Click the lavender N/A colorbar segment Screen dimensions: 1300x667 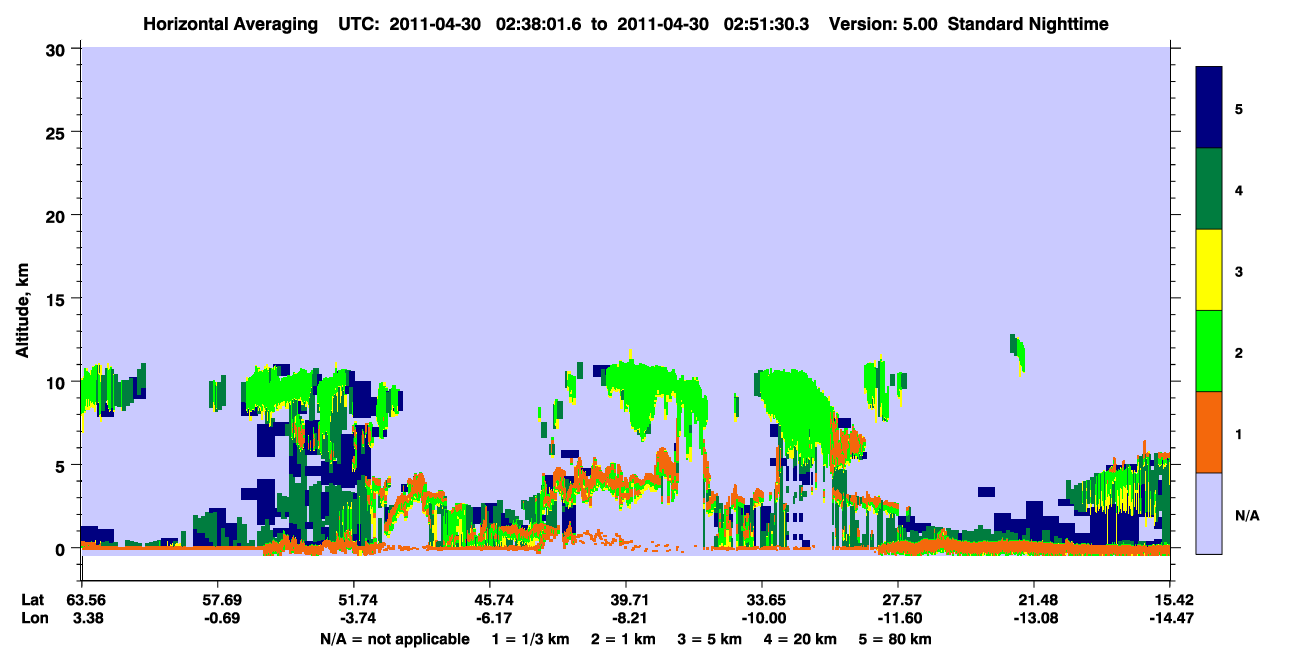coord(1209,512)
